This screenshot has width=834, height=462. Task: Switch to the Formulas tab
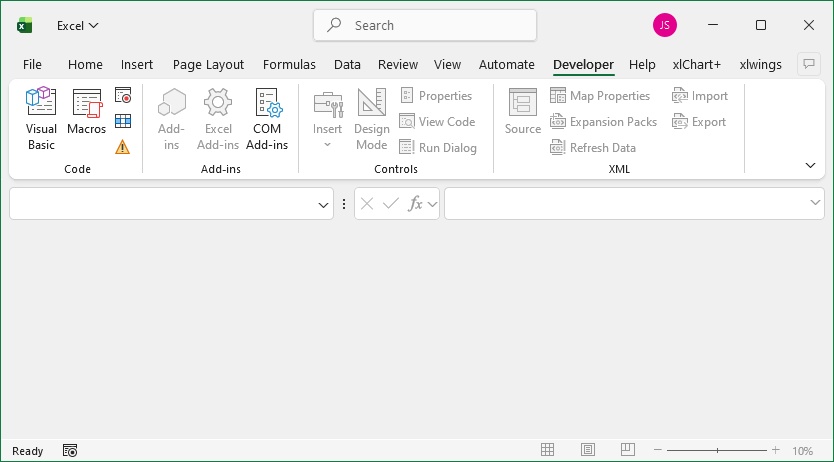point(289,64)
